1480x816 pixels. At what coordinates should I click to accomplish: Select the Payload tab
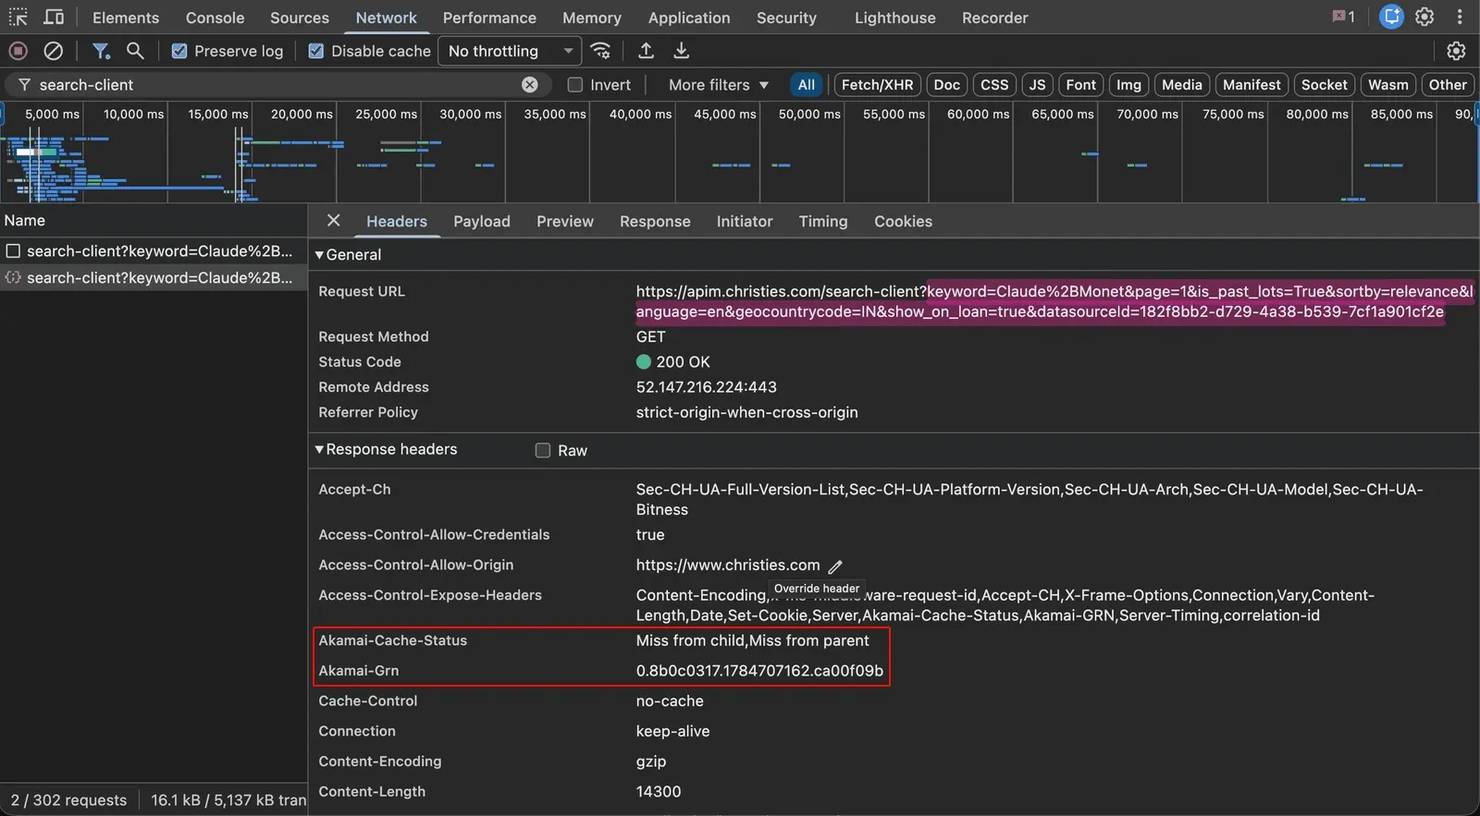pos(482,222)
